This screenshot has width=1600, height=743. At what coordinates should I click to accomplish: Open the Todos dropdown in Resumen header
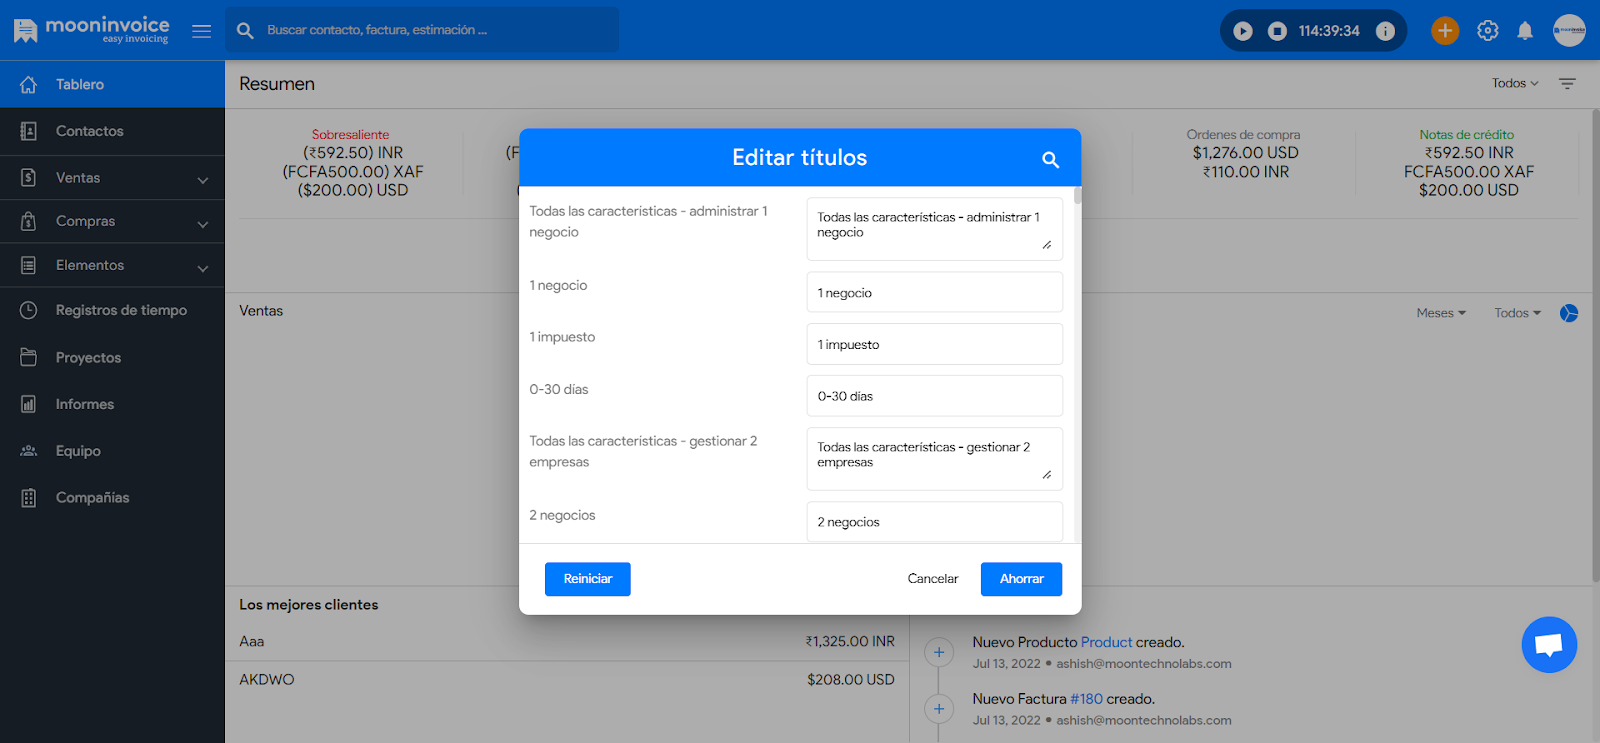(1515, 84)
